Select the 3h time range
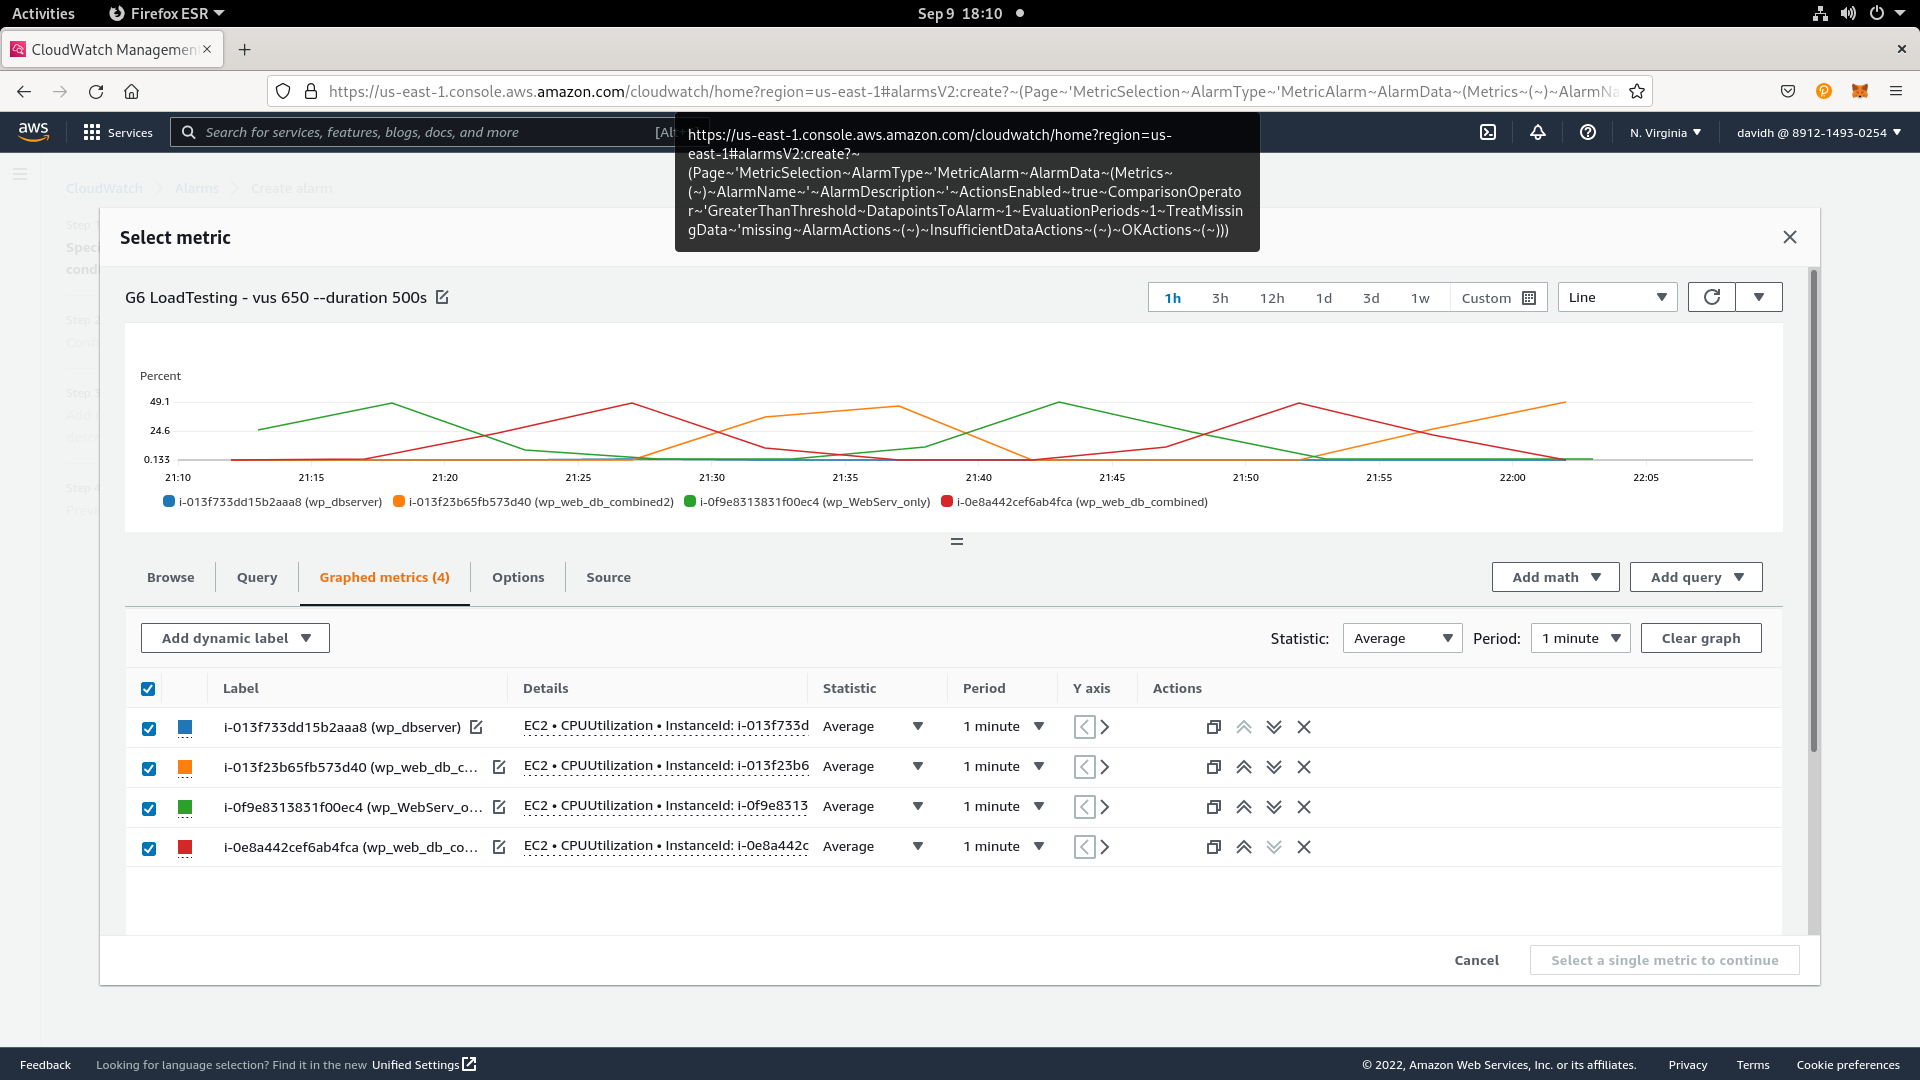 click(1219, 298)
